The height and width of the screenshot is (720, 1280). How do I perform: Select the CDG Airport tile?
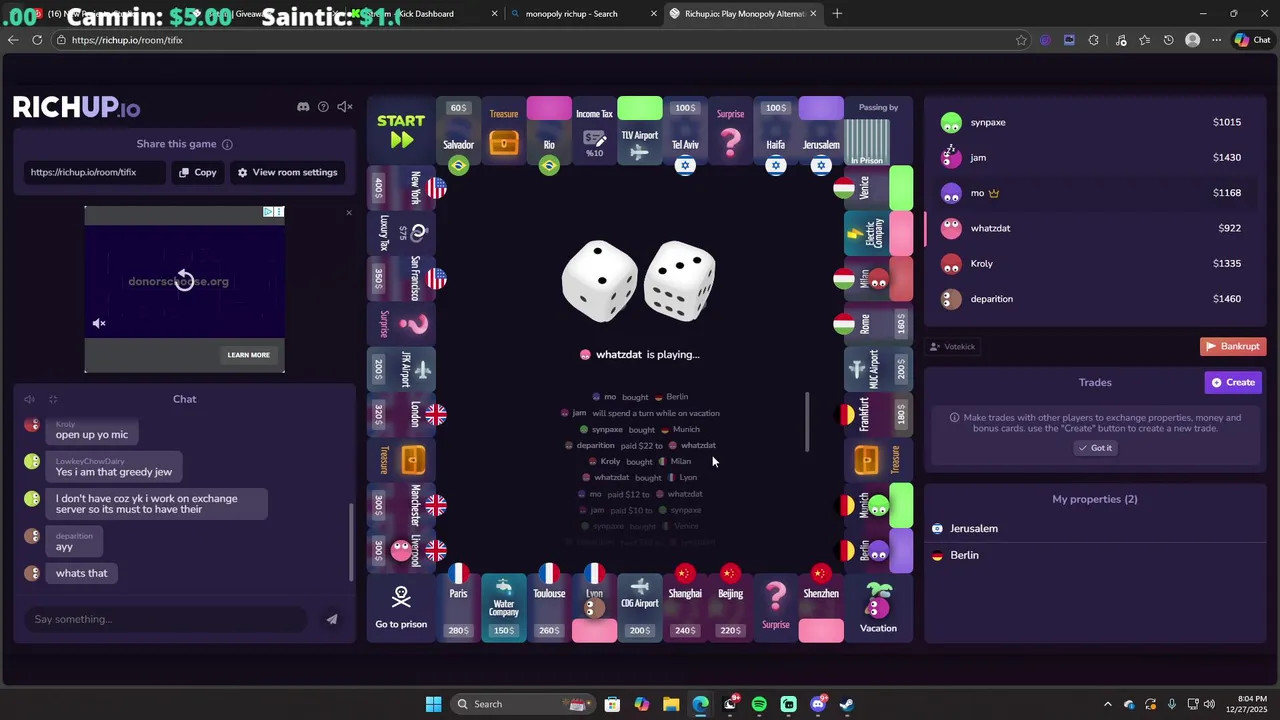[x=640, y=608]
